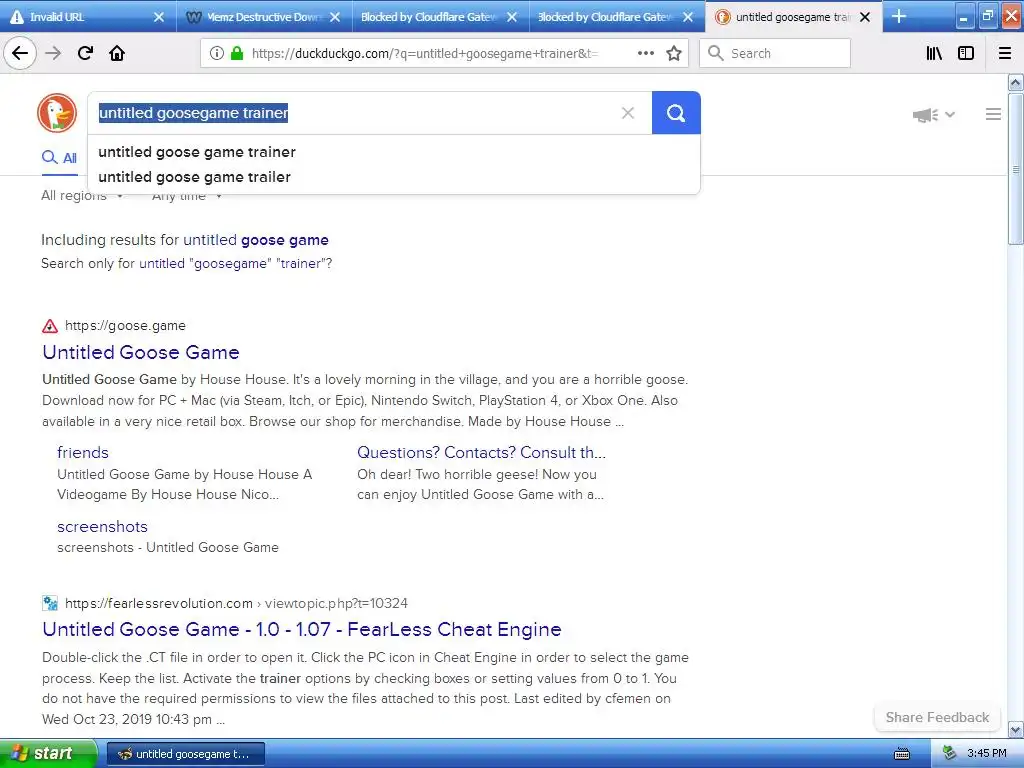Open the FearLess Cheat Engine result
This screenshot has width=1024, height=768.
pyautogui.click(x=302, y=629)
